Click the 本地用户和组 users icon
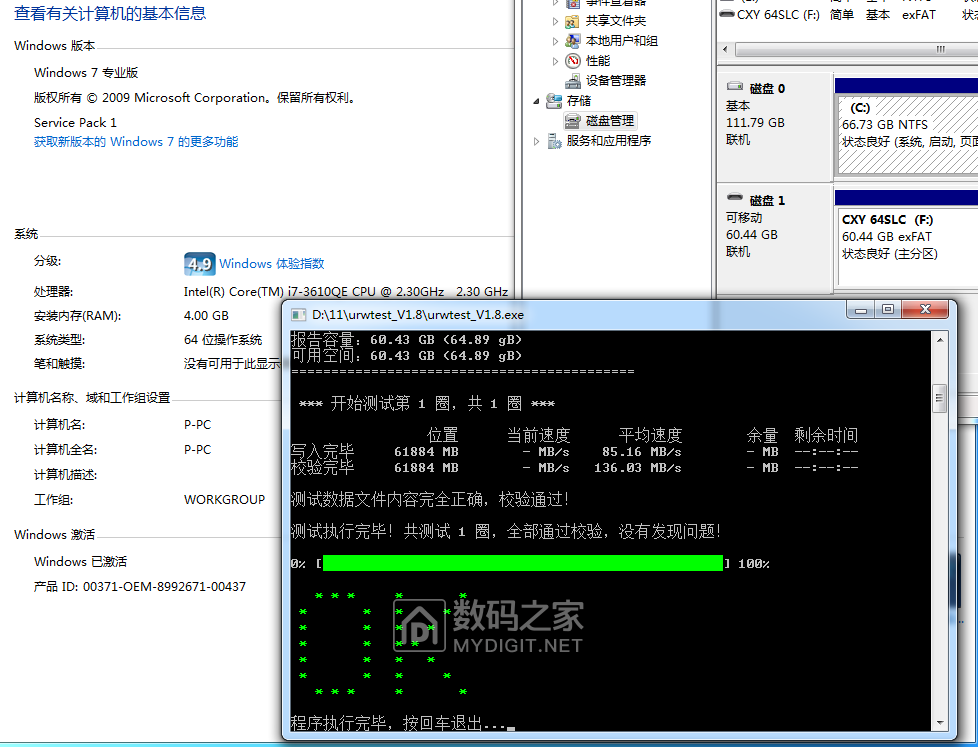 572,41
